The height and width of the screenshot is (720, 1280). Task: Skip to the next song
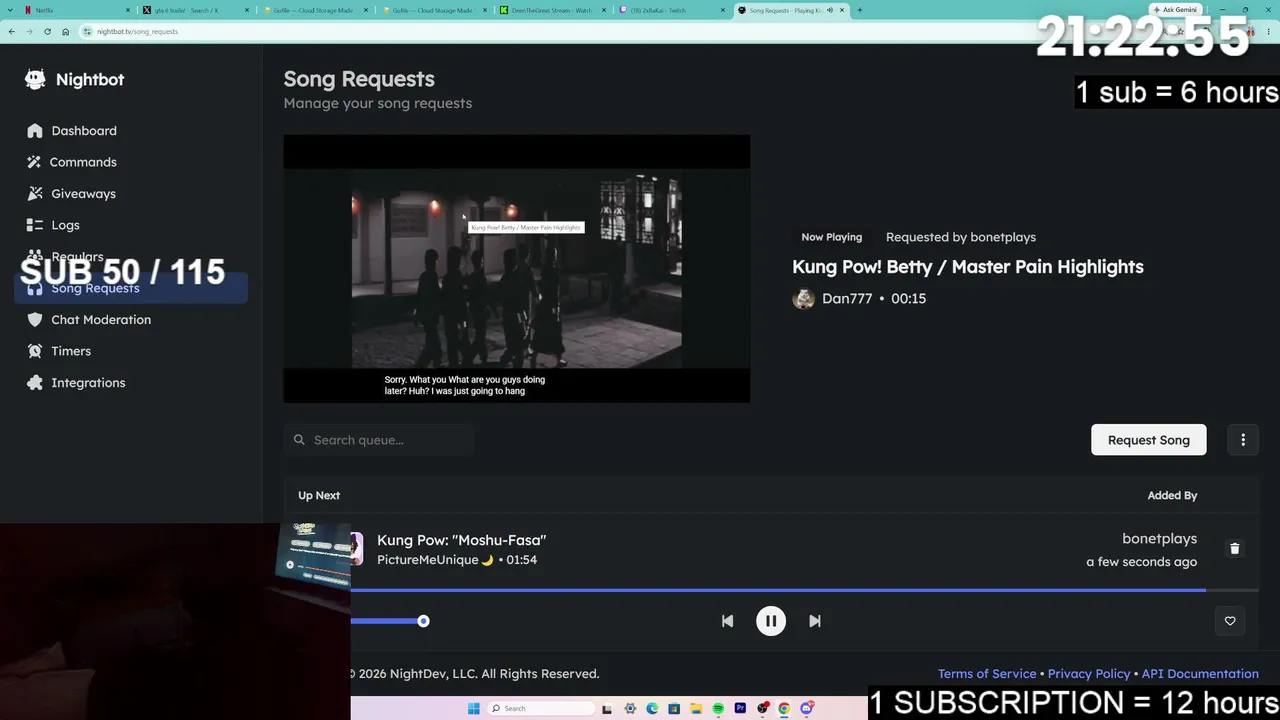[815, 621]
